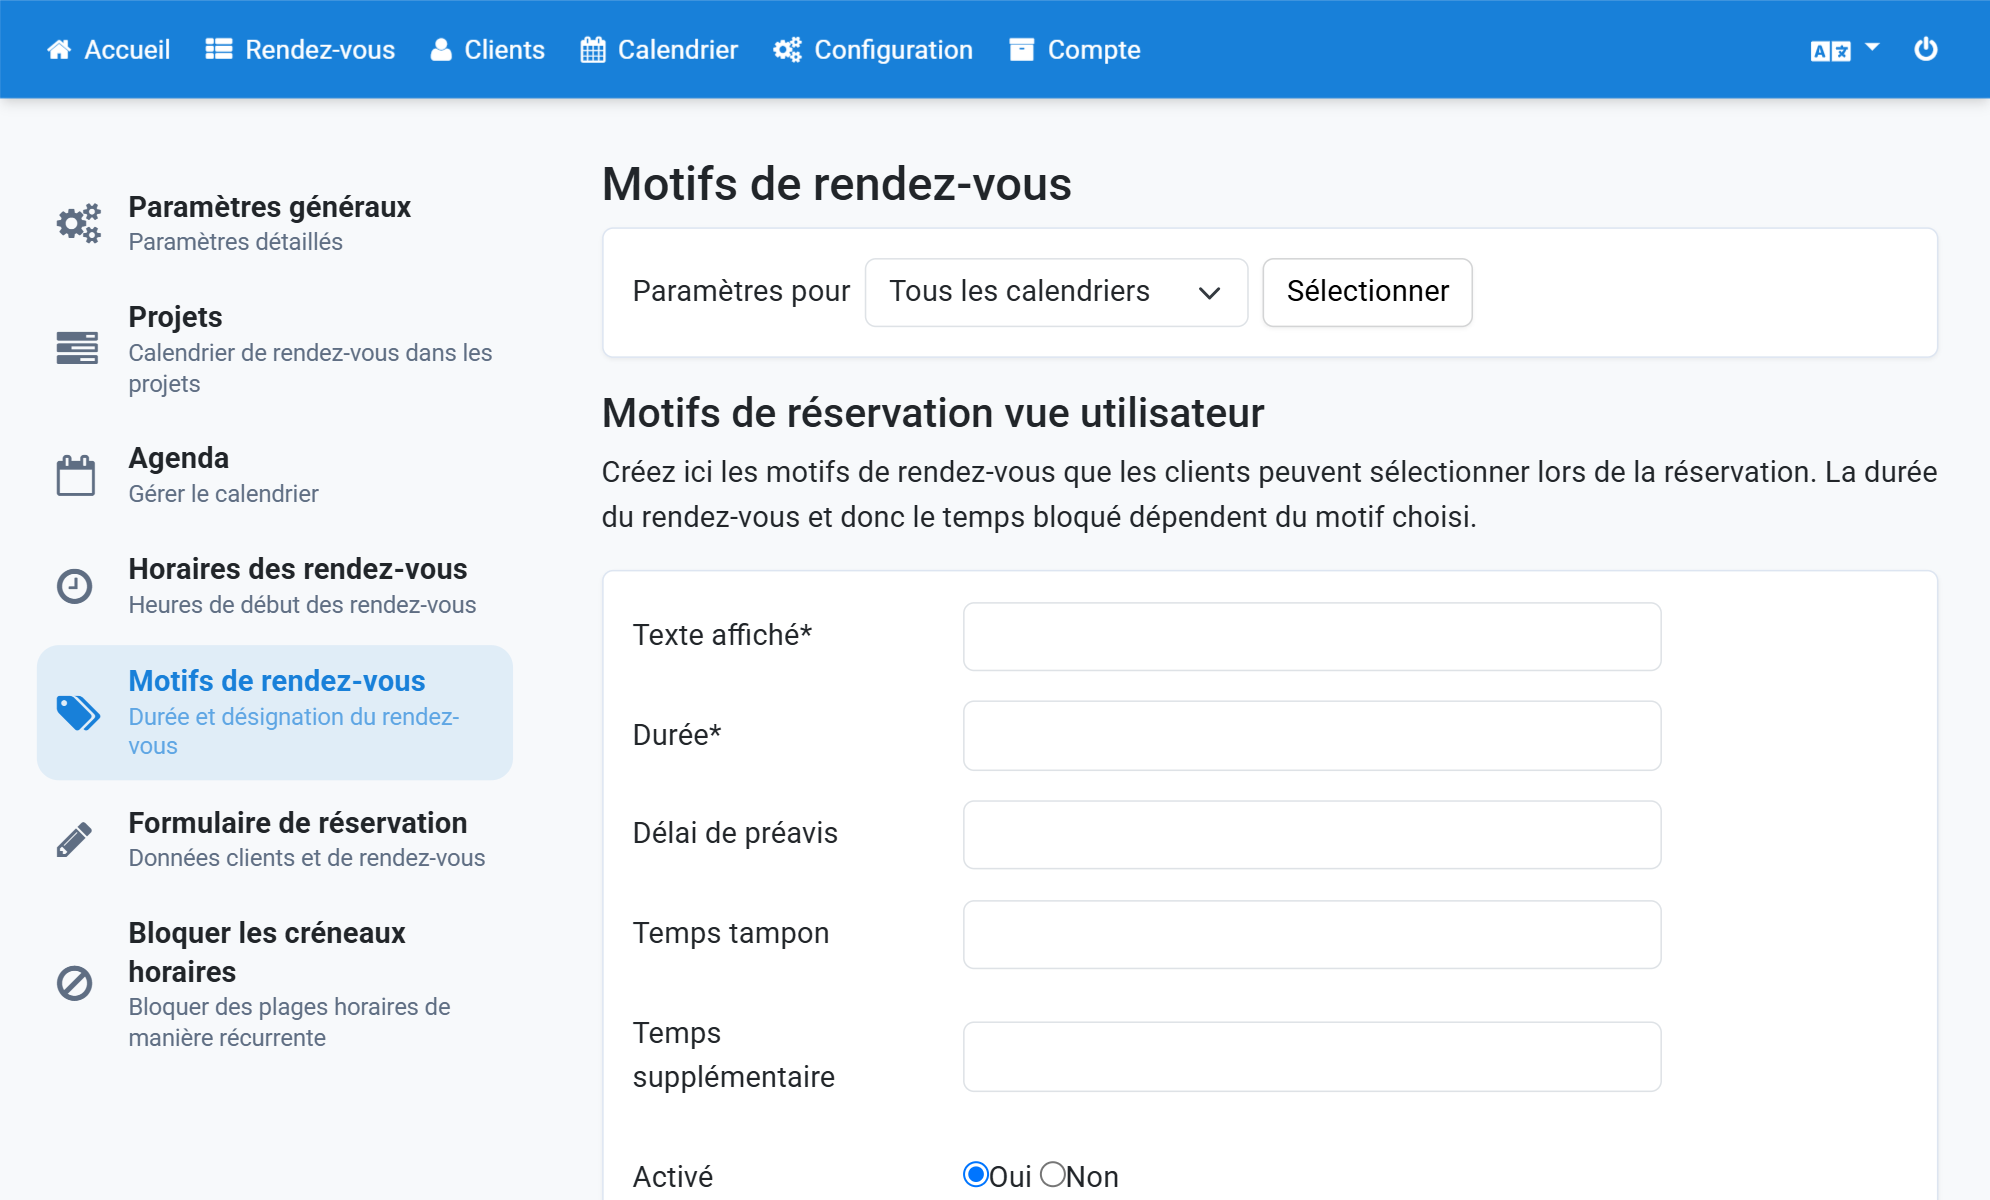Open Calendrier in the top menu
Screen dimensions: 1990x1200
pyautogui.click(x=660, y=50)
